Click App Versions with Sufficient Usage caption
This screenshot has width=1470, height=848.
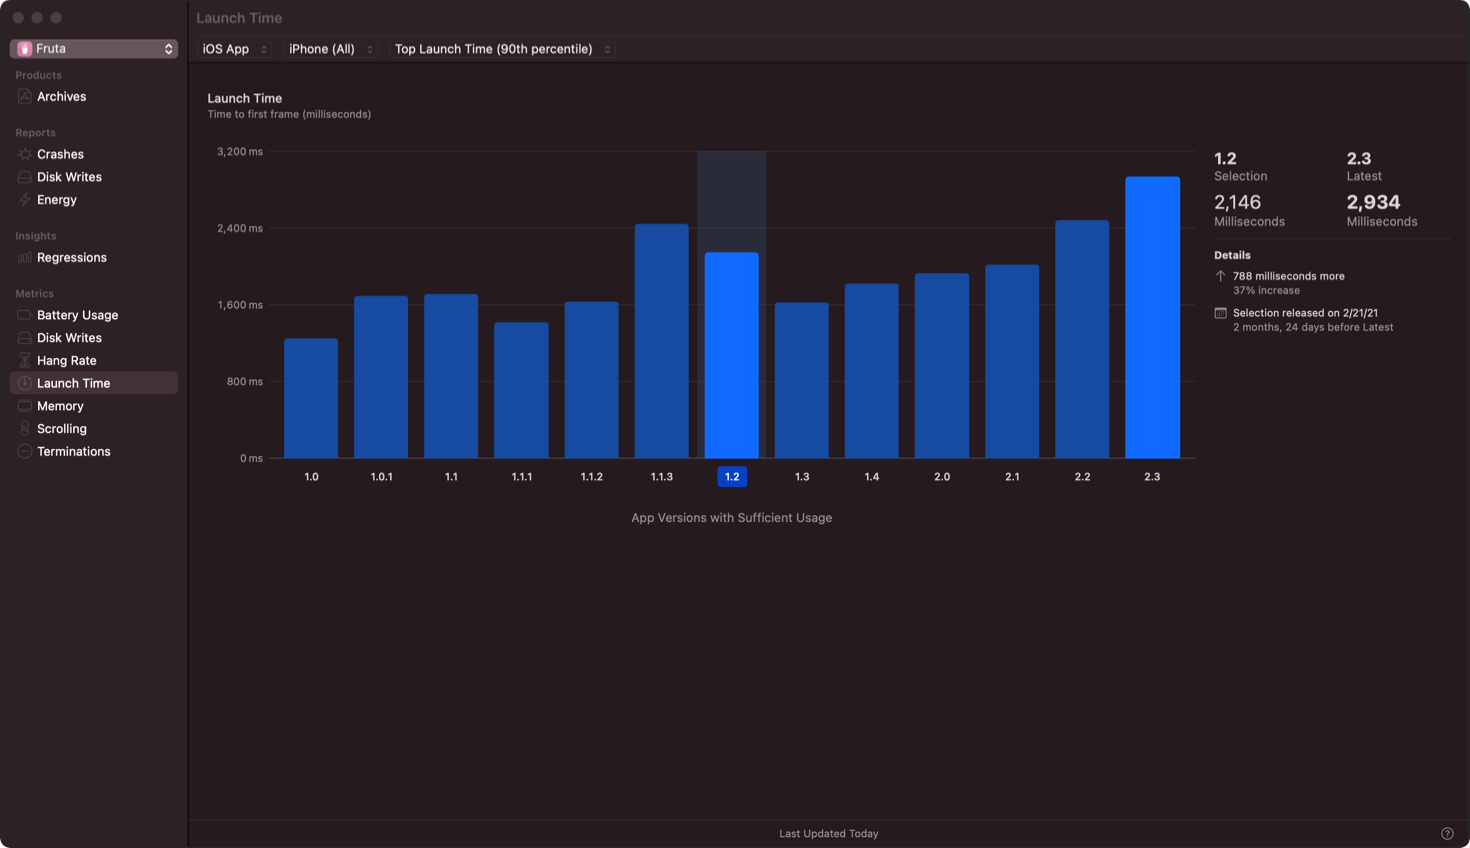point(732,518)
